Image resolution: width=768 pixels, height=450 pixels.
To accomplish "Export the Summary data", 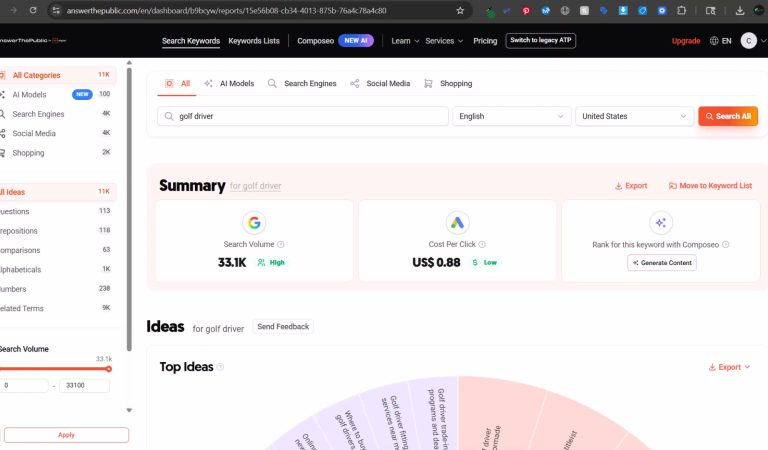I will [631, 186].
